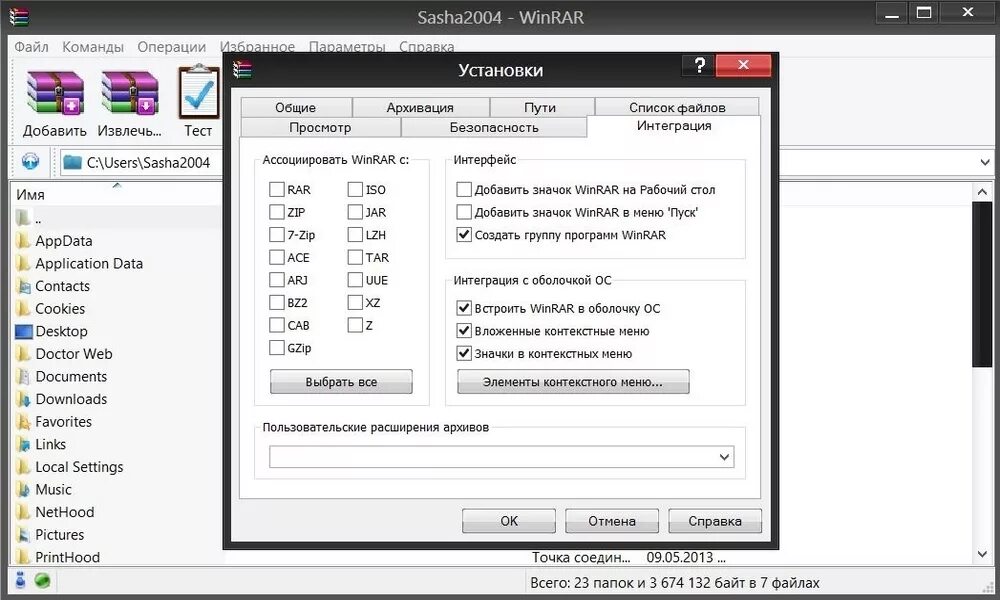The width and height of the screenshot is (1000, 600).
Task: Enable the XZ association checkbox
Action: [355, 302]
